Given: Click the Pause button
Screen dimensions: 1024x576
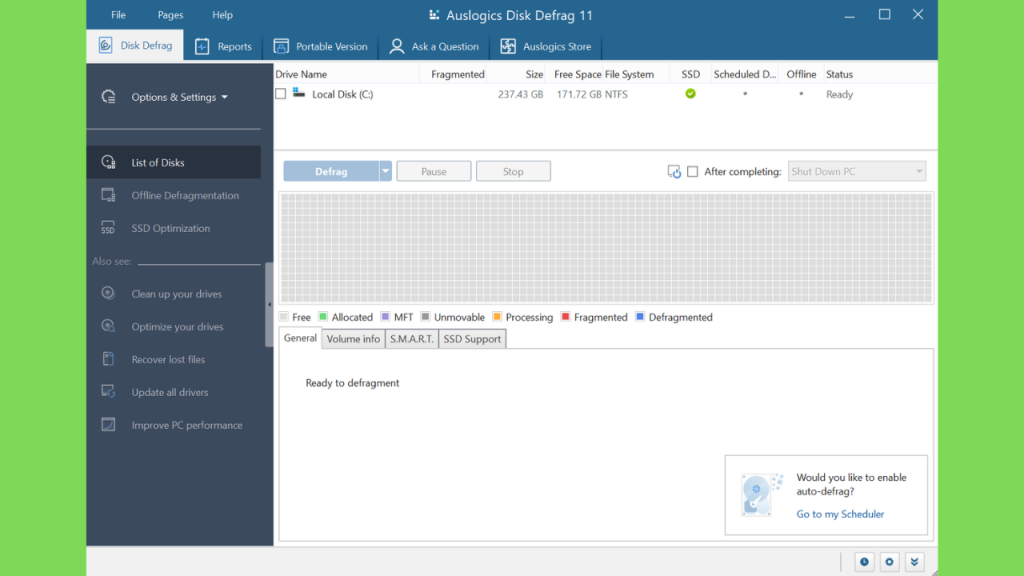Looking at the screenshot, I should click(434, 171).
